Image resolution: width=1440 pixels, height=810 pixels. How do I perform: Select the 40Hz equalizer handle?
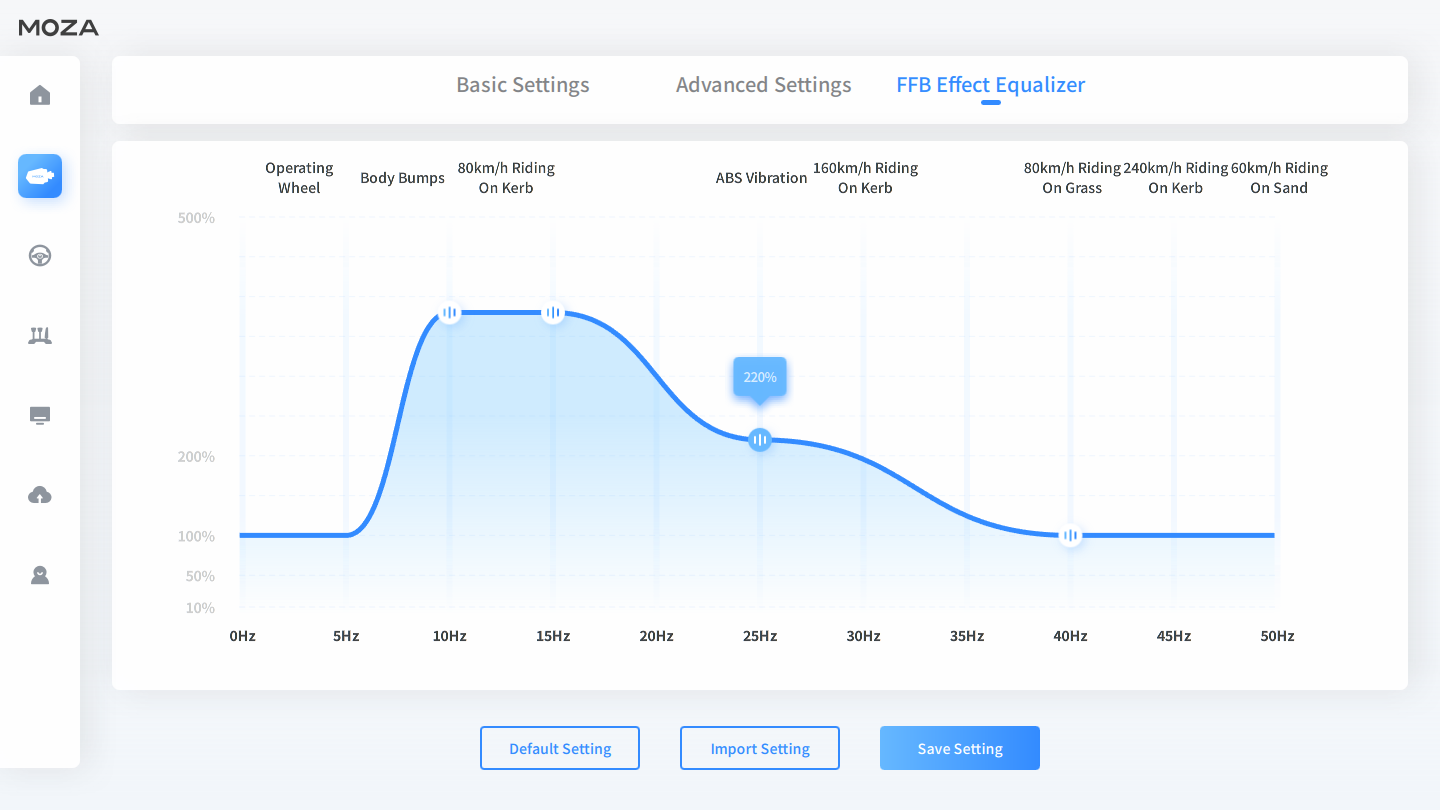[x=1071, y=535]
